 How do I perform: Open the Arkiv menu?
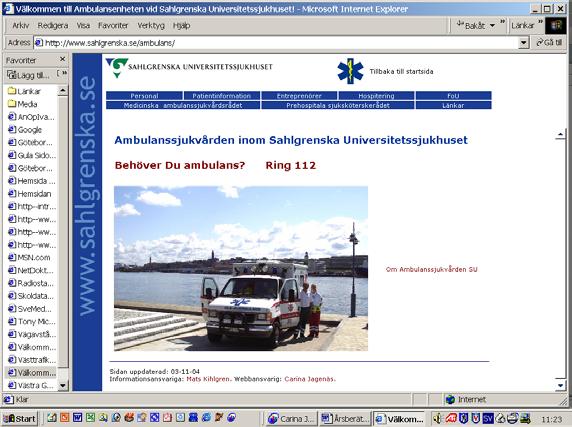pyautogui.click(x=20, y=26)
